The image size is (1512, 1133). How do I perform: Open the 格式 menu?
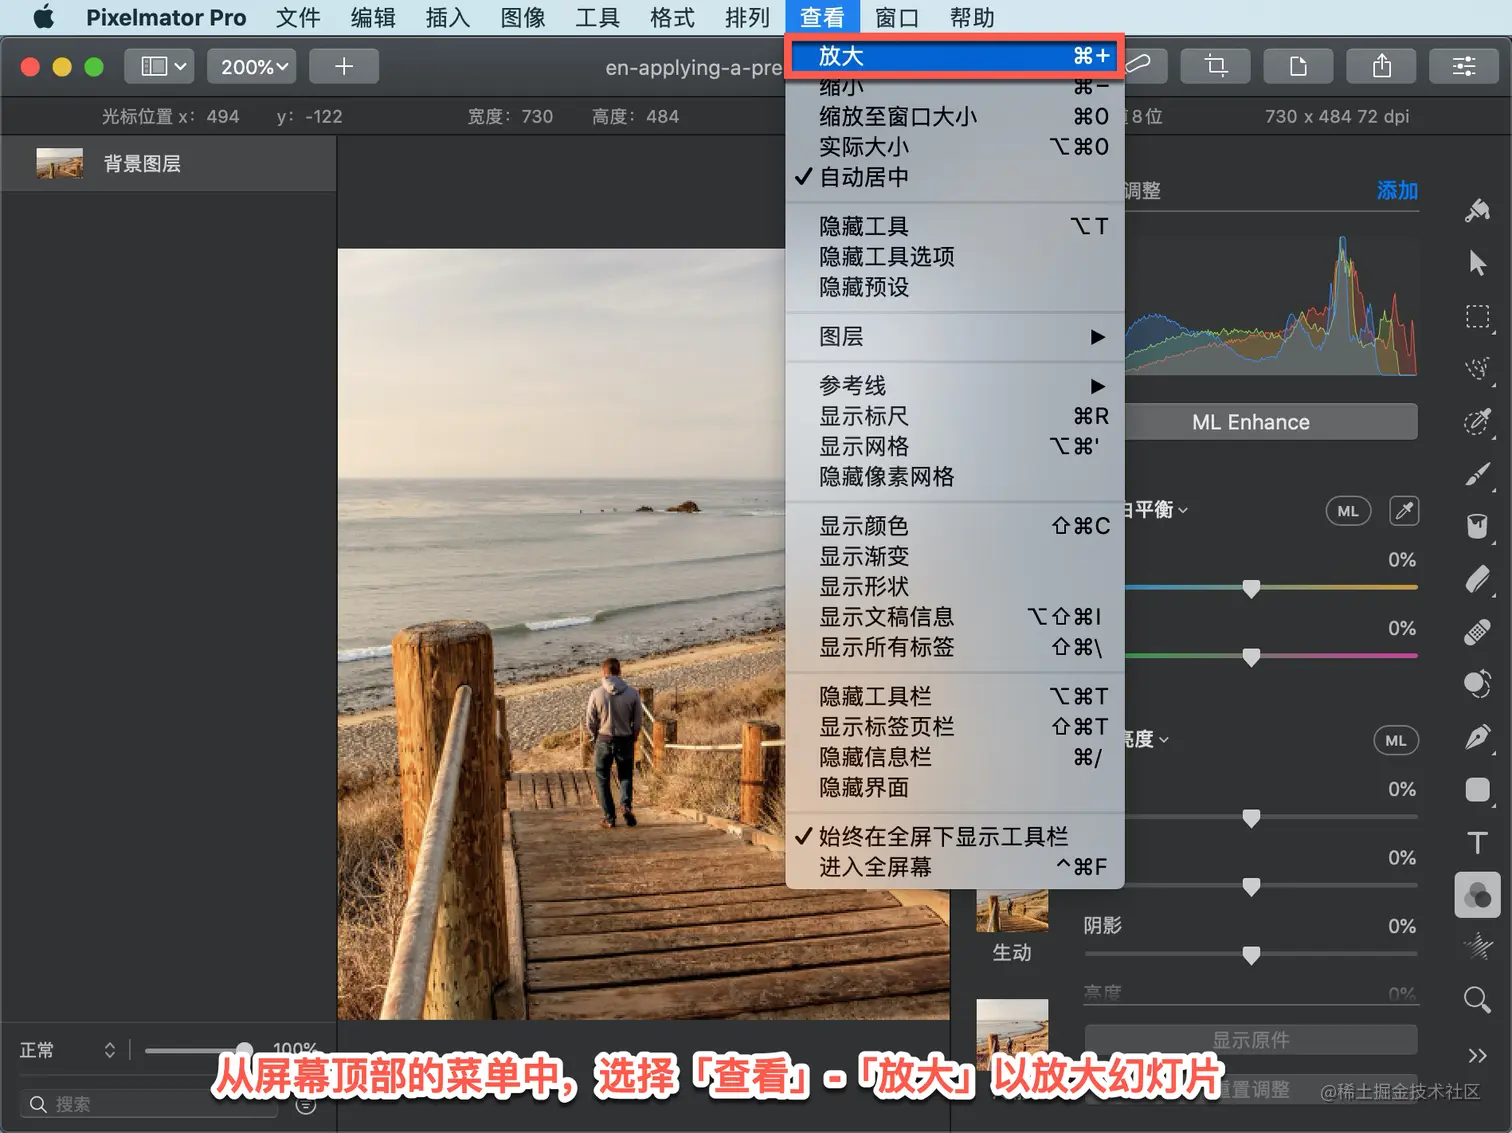pyautogui.click(x=672, y=17)
